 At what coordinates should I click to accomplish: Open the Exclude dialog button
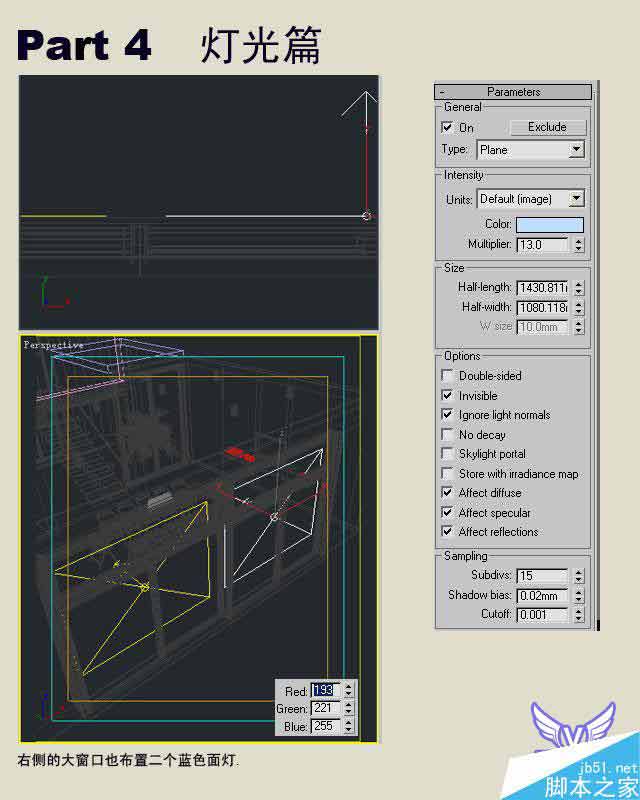[548, 127]
